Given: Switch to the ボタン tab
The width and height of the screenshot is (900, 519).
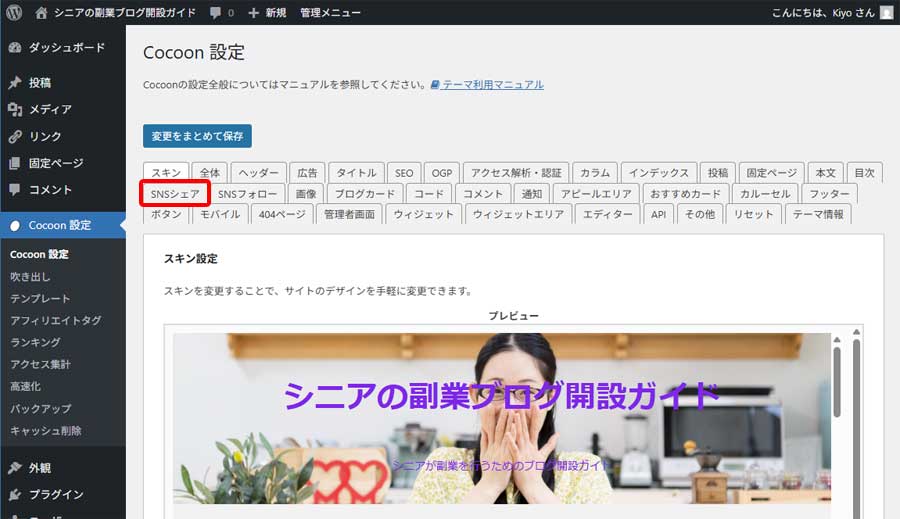Looking at the screenshot, I should click(166, 214).
